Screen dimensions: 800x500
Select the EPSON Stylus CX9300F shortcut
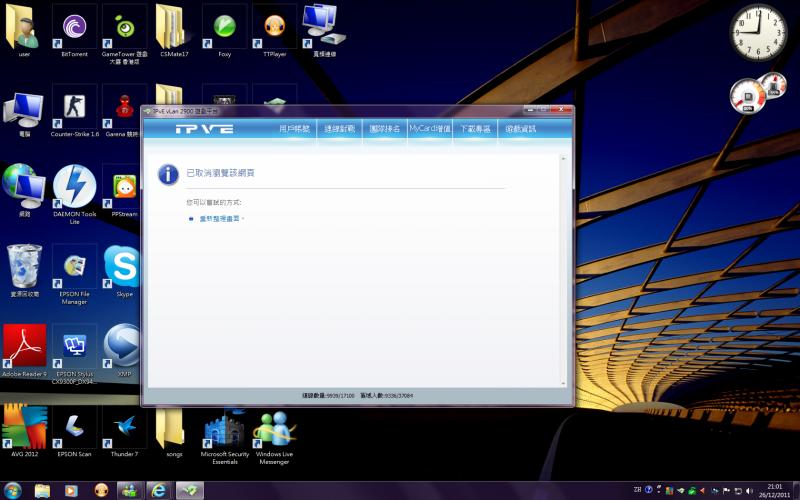(74, 354)
